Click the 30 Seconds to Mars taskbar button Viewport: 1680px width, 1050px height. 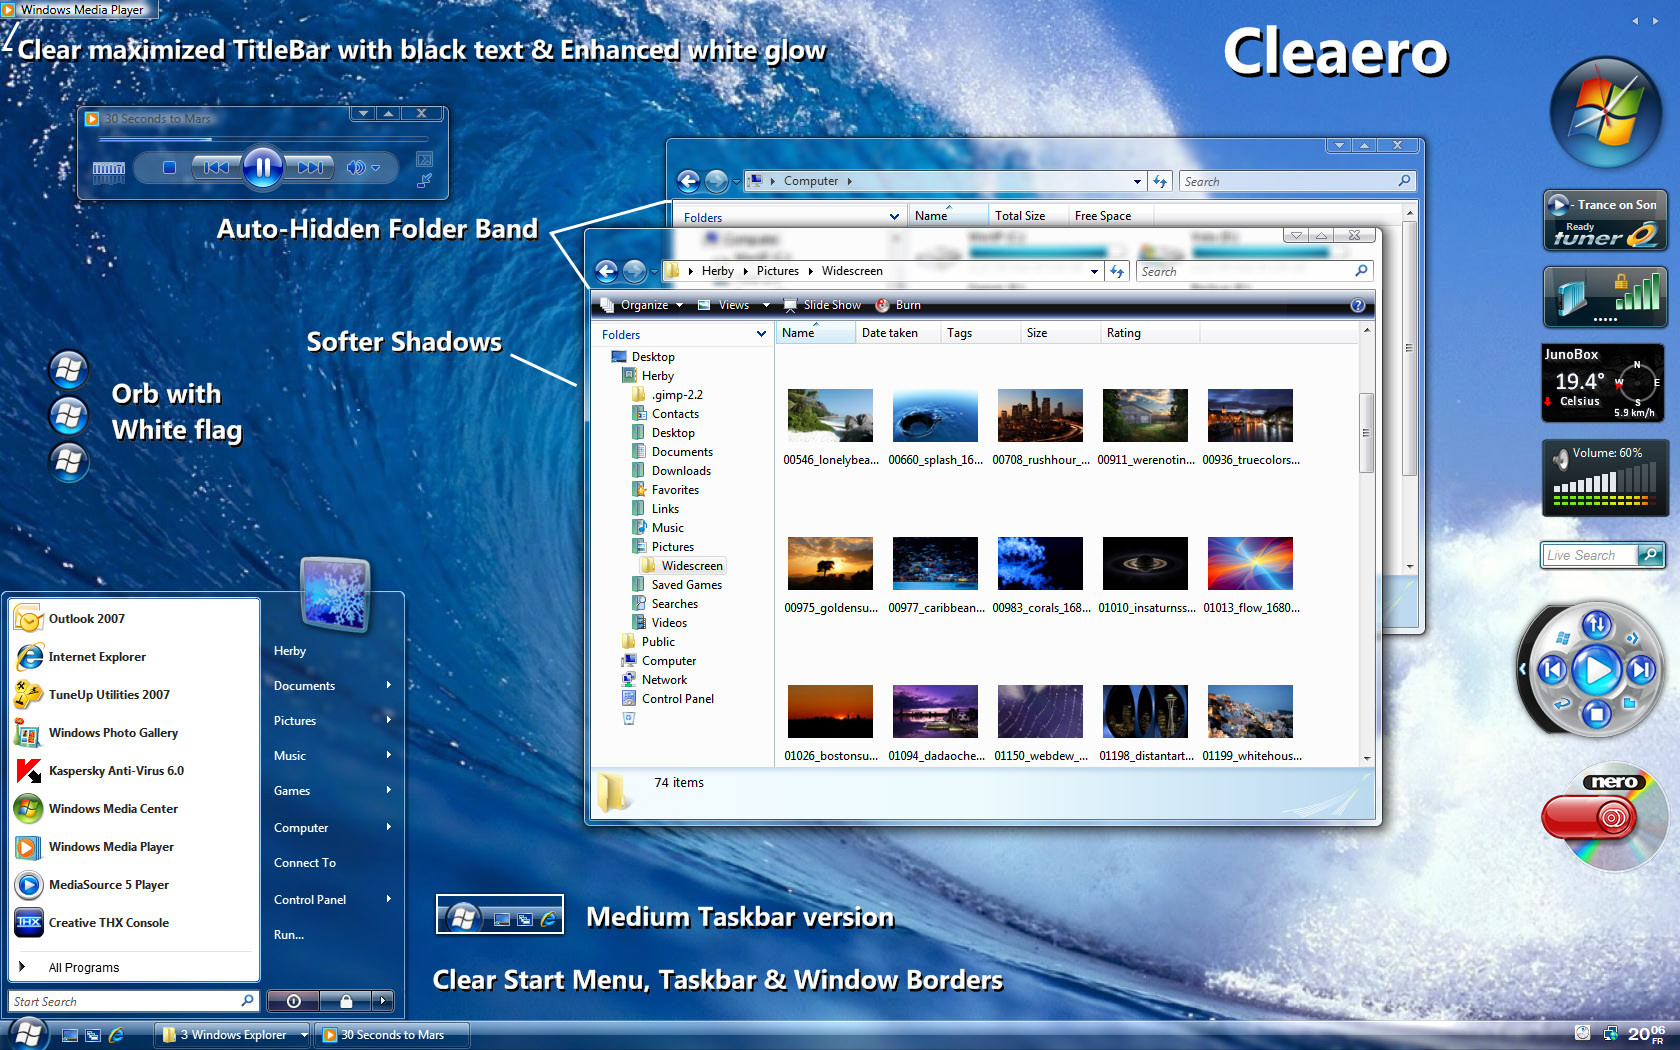[x=392, y=1035]
